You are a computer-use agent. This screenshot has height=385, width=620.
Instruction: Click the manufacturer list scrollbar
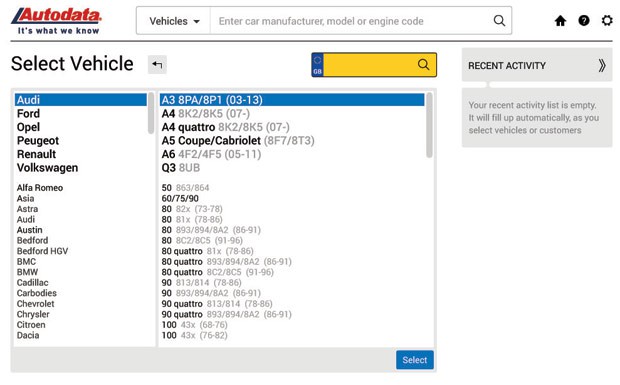(151, 113)
